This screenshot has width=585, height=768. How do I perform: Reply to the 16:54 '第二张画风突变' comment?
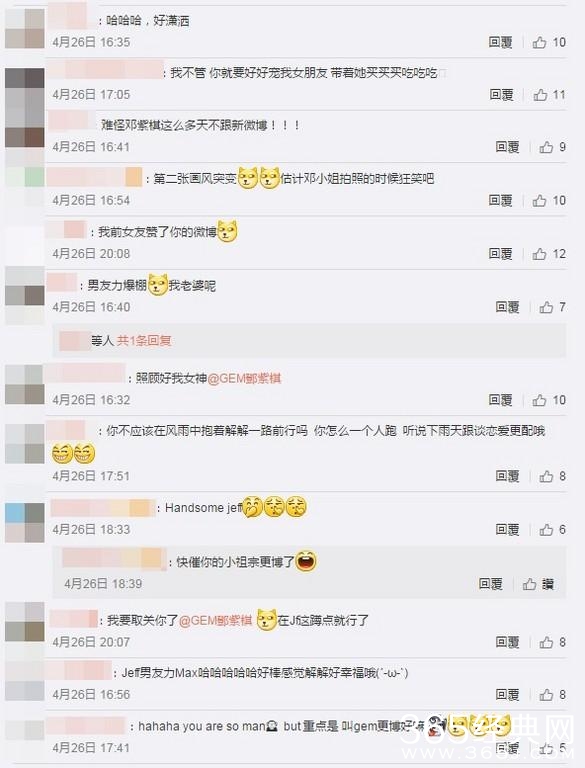500,200
